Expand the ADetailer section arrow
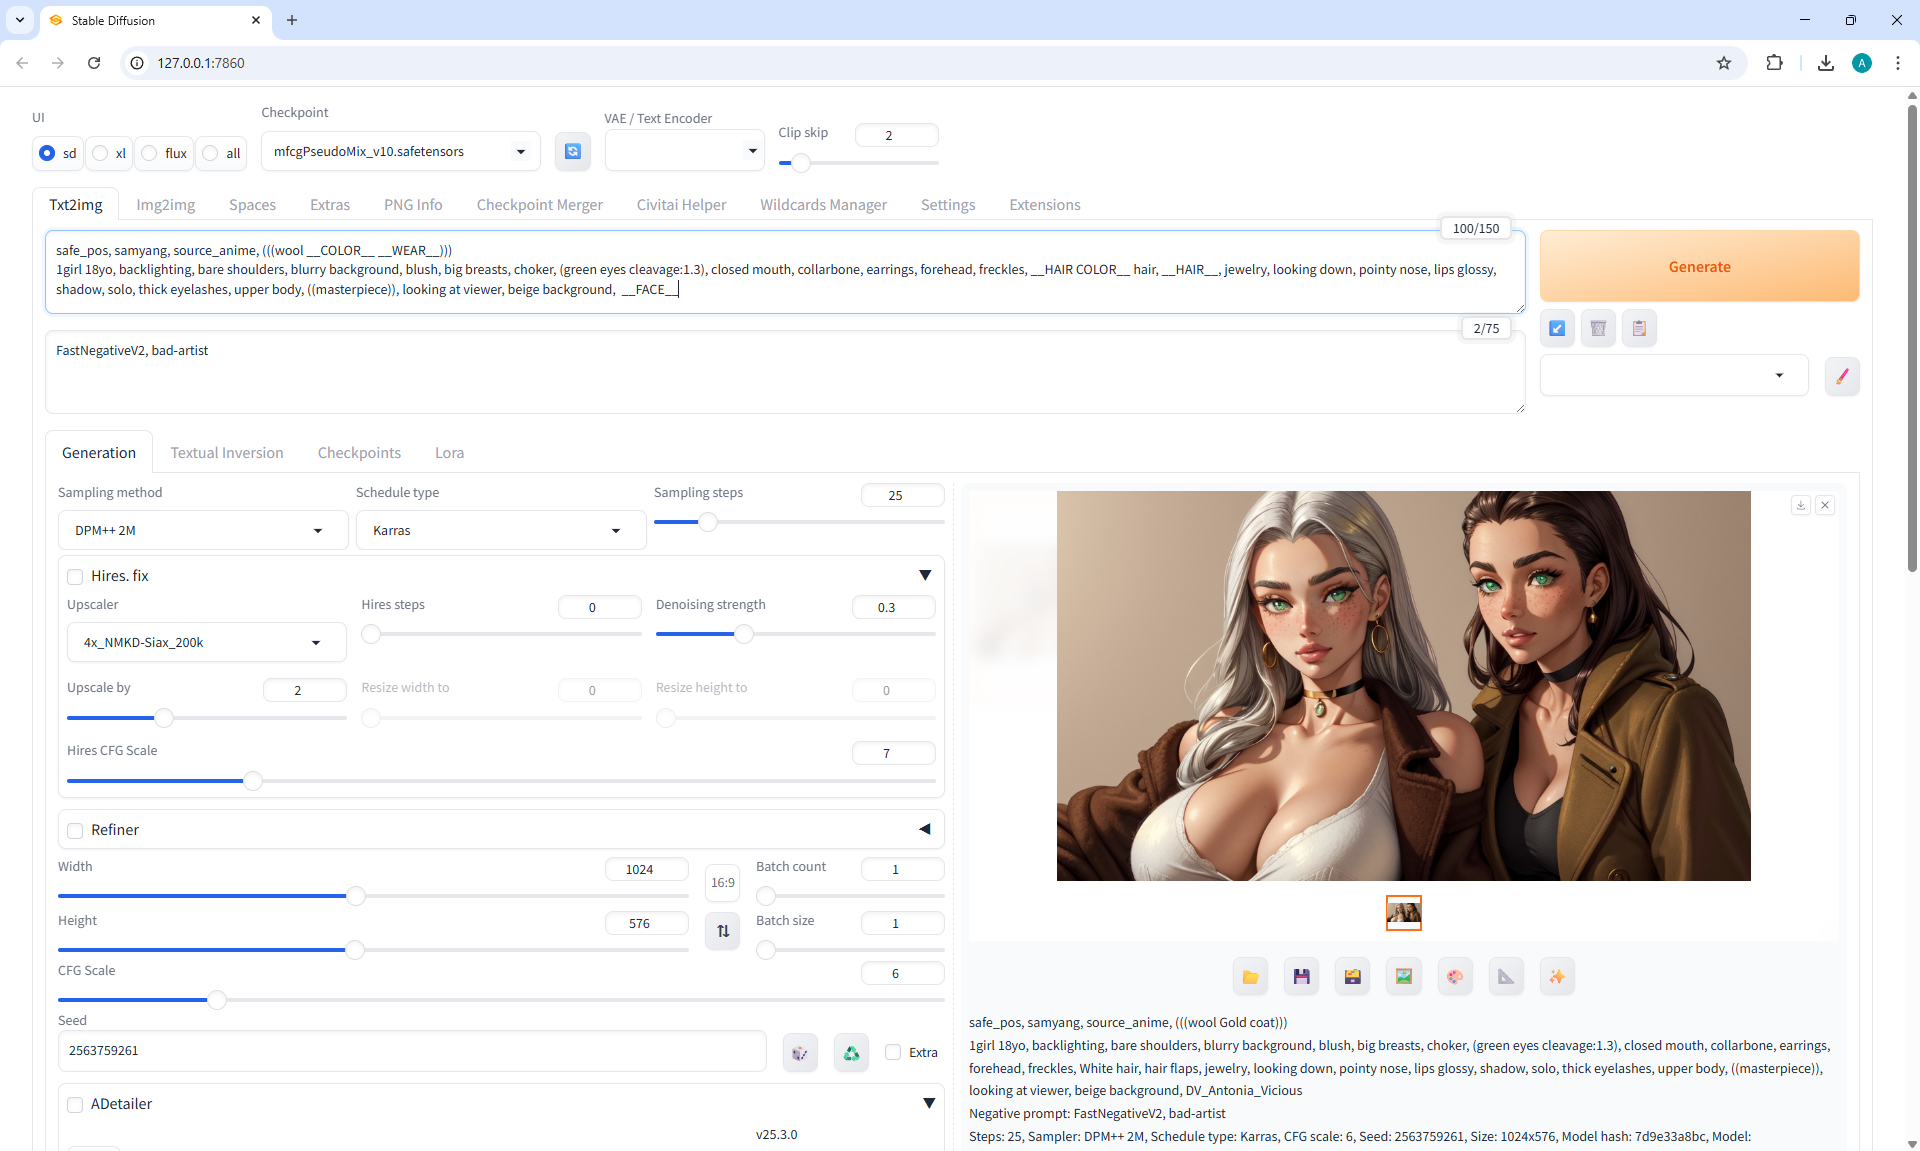 (928, 1103)
